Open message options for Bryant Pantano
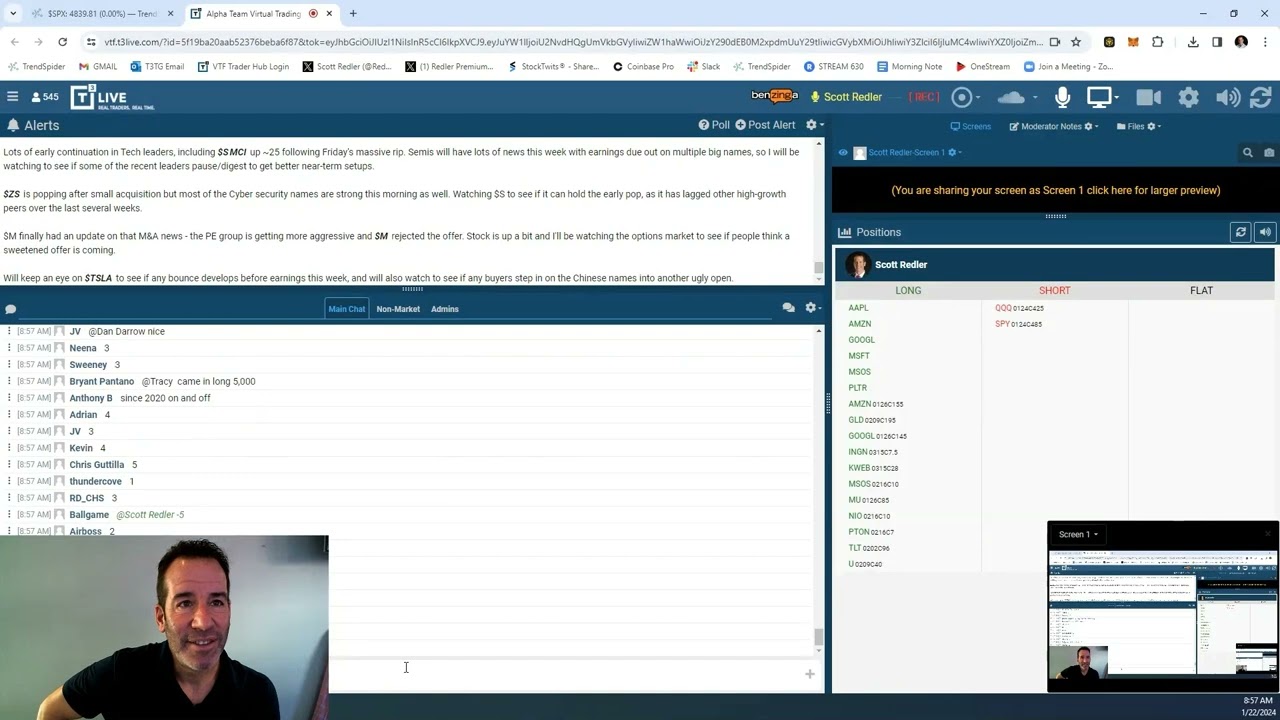 coord(9,381)
